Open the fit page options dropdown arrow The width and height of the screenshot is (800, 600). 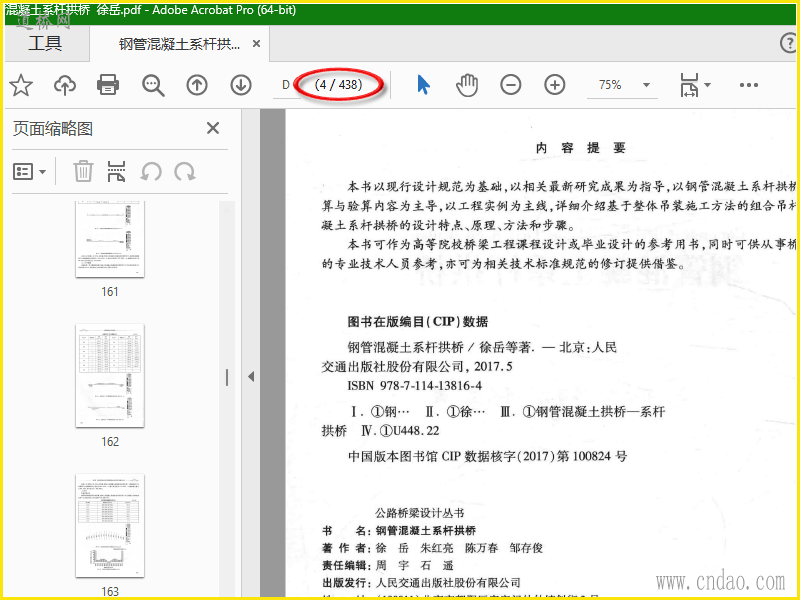point(708,85)
